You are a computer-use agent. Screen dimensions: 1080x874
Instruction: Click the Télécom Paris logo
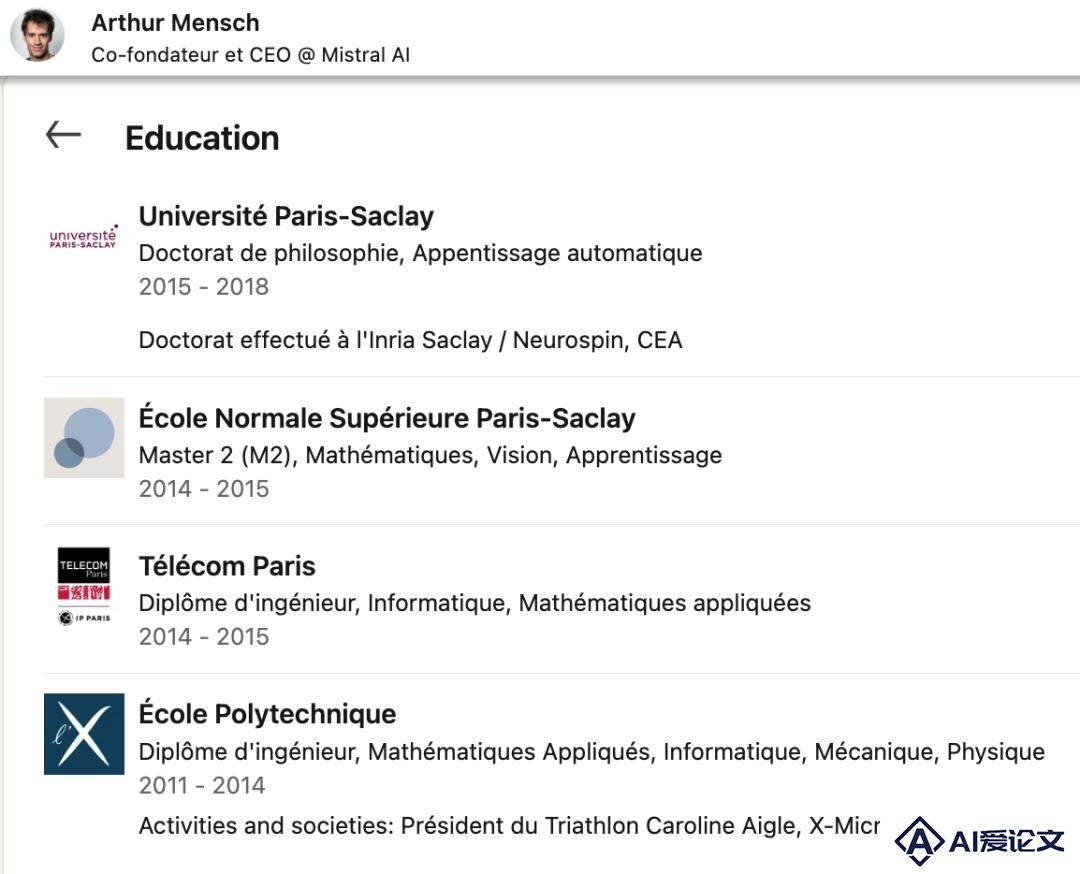[84, 586]
